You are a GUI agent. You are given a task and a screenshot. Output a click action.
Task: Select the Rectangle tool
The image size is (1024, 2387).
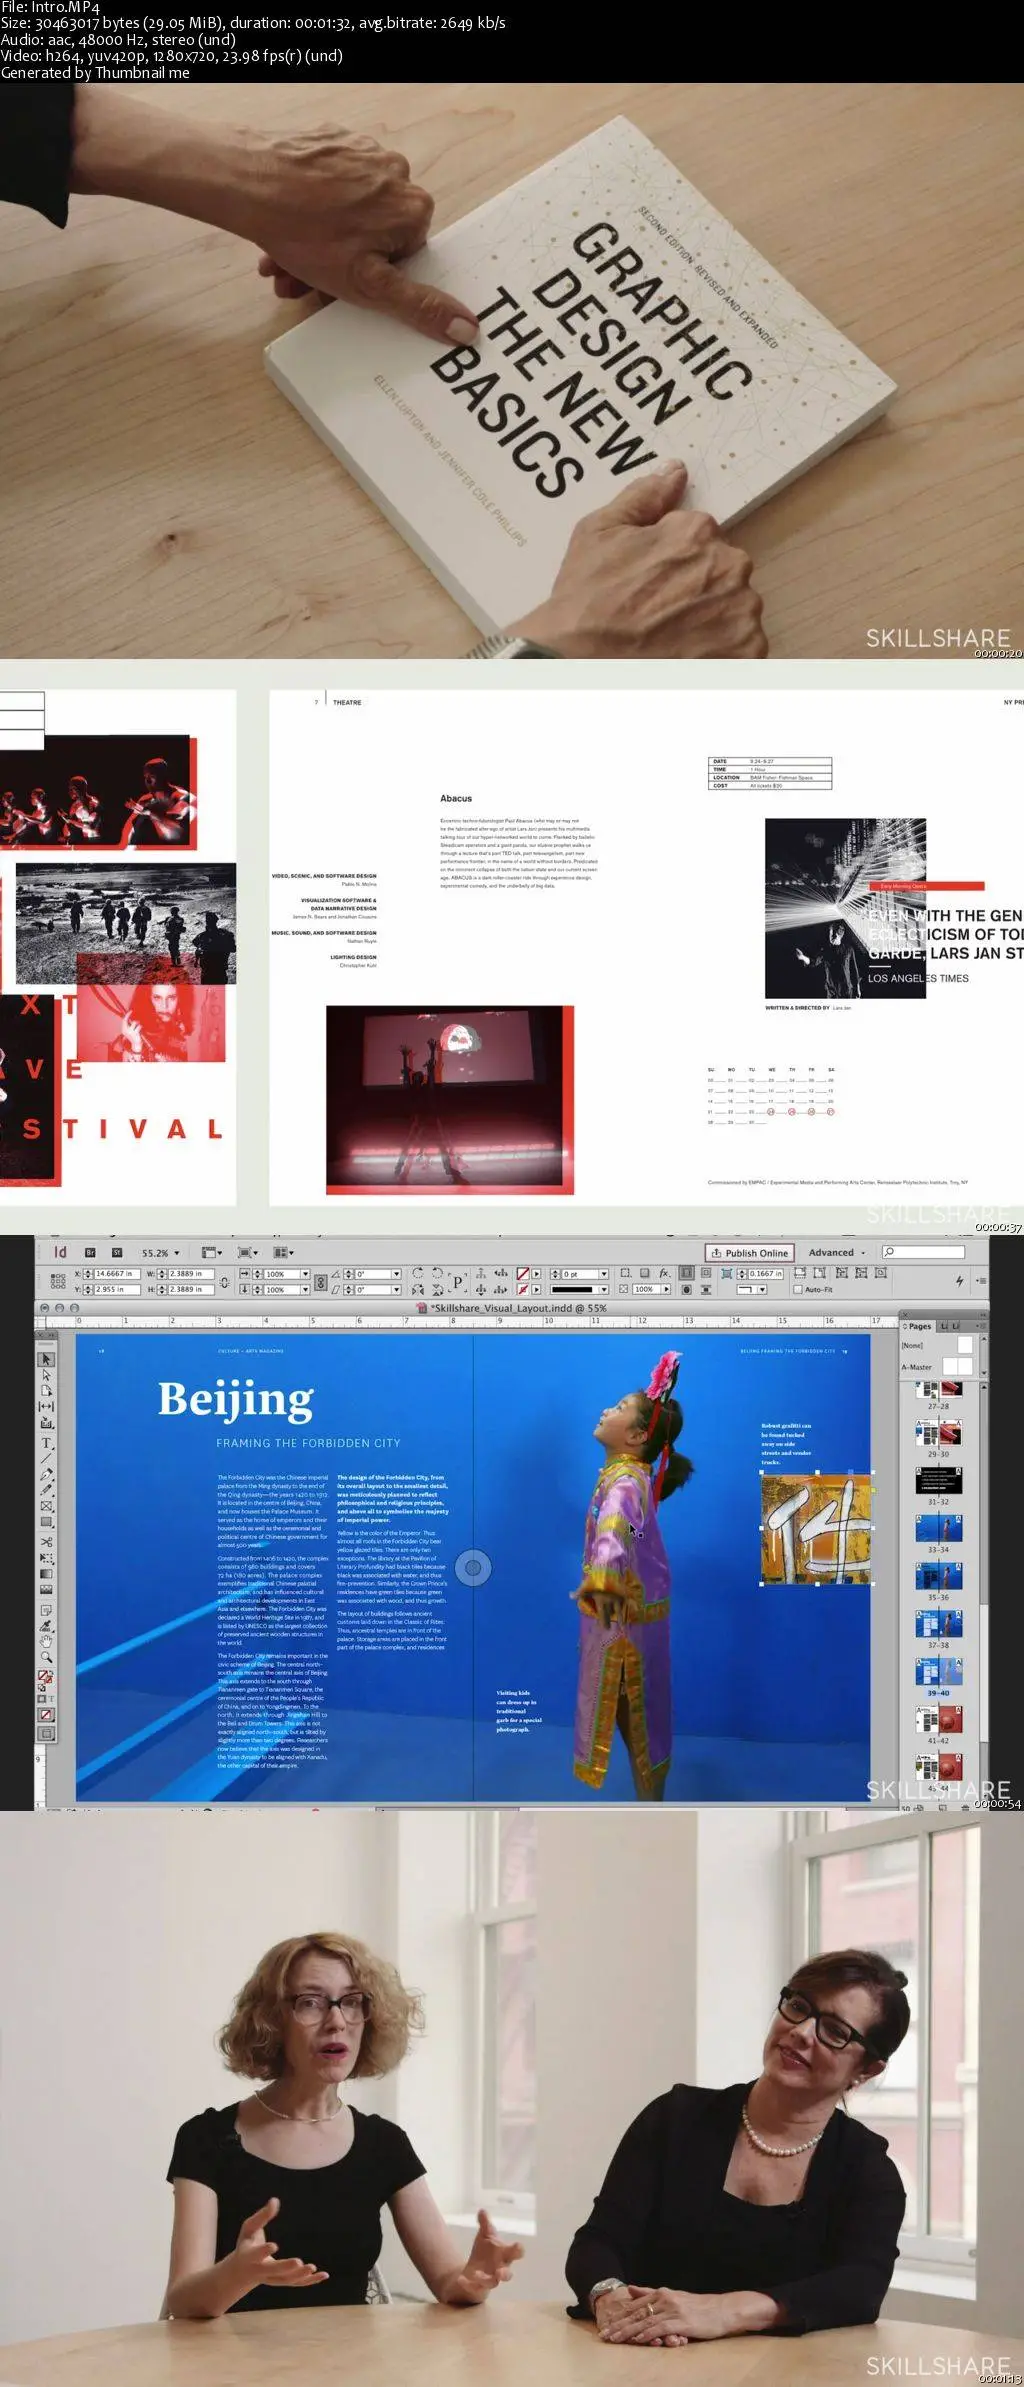tap(46, 1521)
